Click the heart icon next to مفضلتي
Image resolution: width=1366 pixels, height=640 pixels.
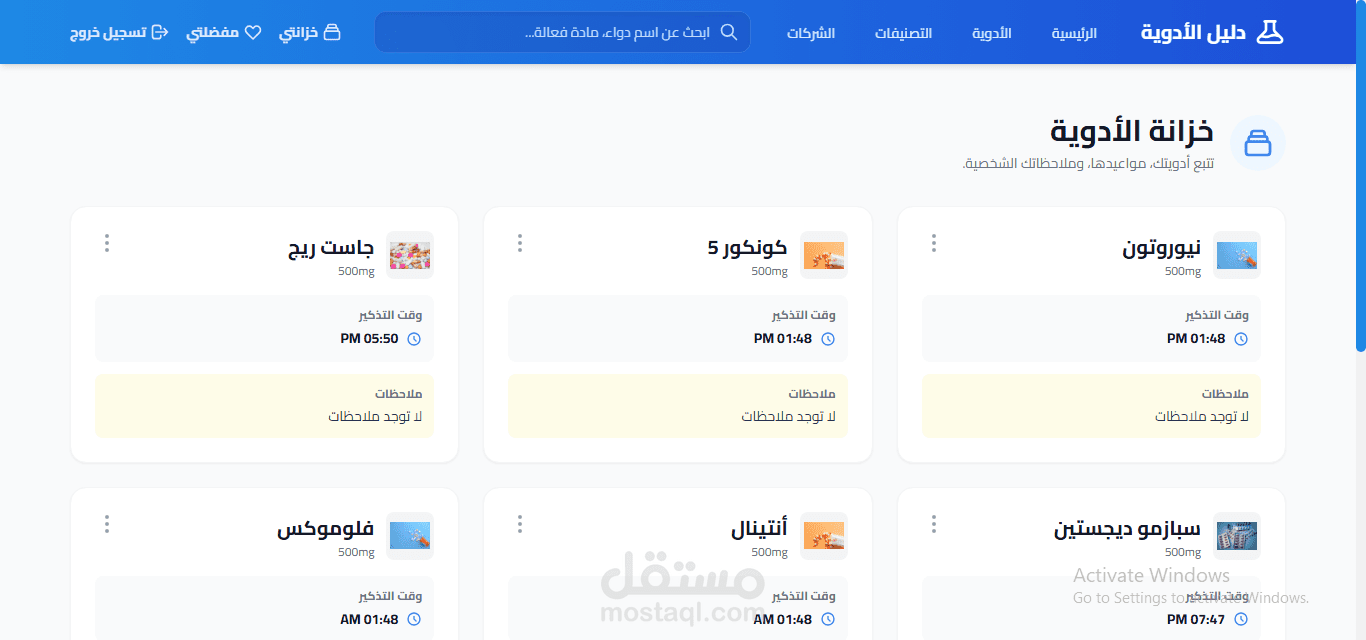point(253,32)
